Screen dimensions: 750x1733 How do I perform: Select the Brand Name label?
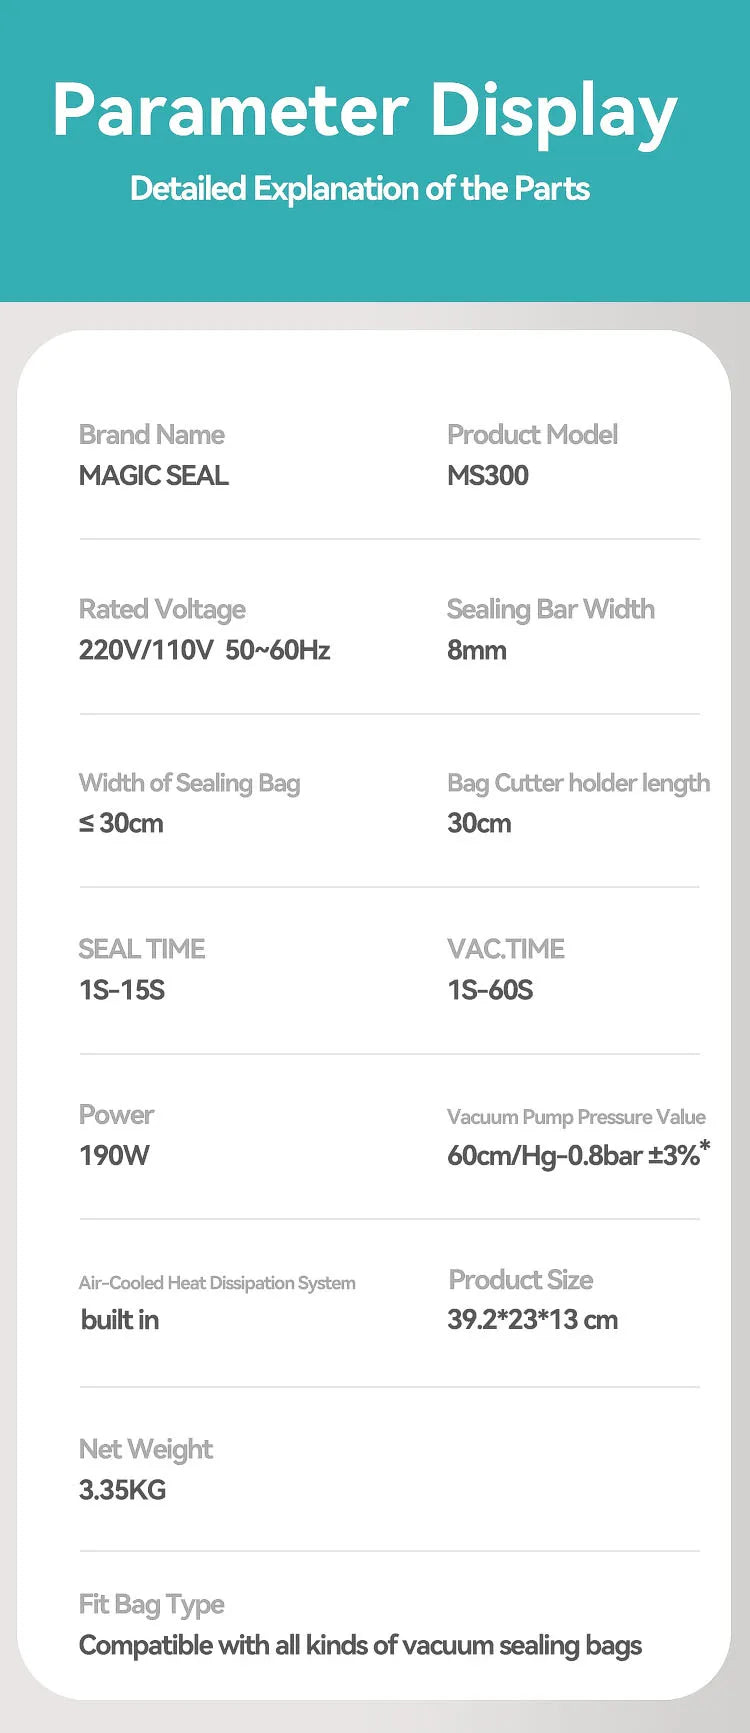[152, 435]
